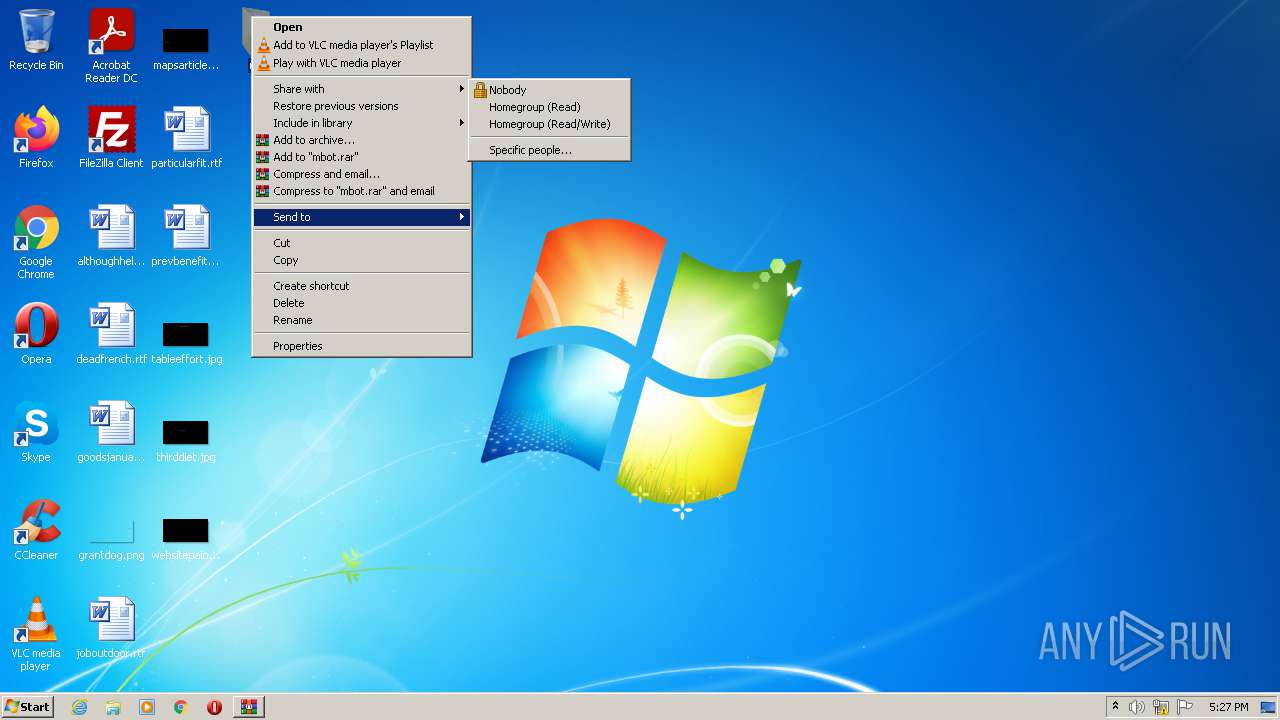
Task: Select Homegroup (Read/Write) sharing option
Action: (550, 124)
